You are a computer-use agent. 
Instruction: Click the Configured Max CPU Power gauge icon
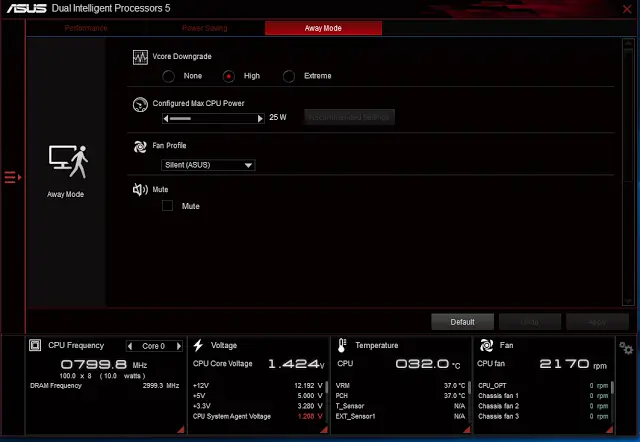click(140, 104)
